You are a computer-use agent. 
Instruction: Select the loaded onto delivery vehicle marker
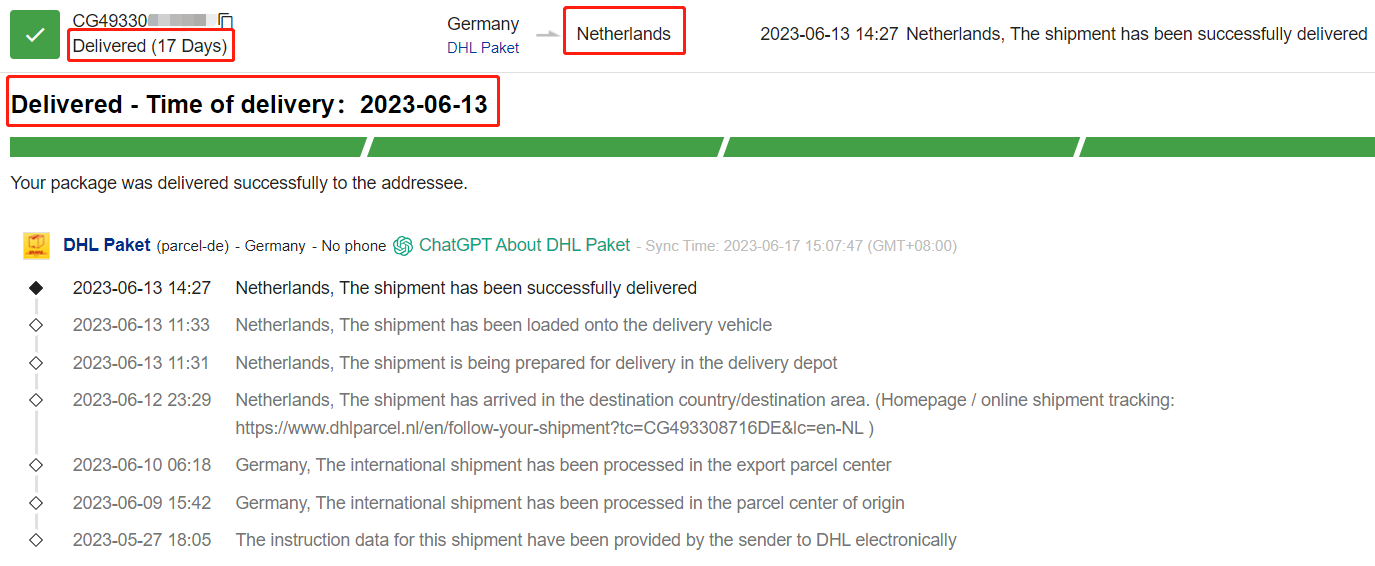pos(36,325)
